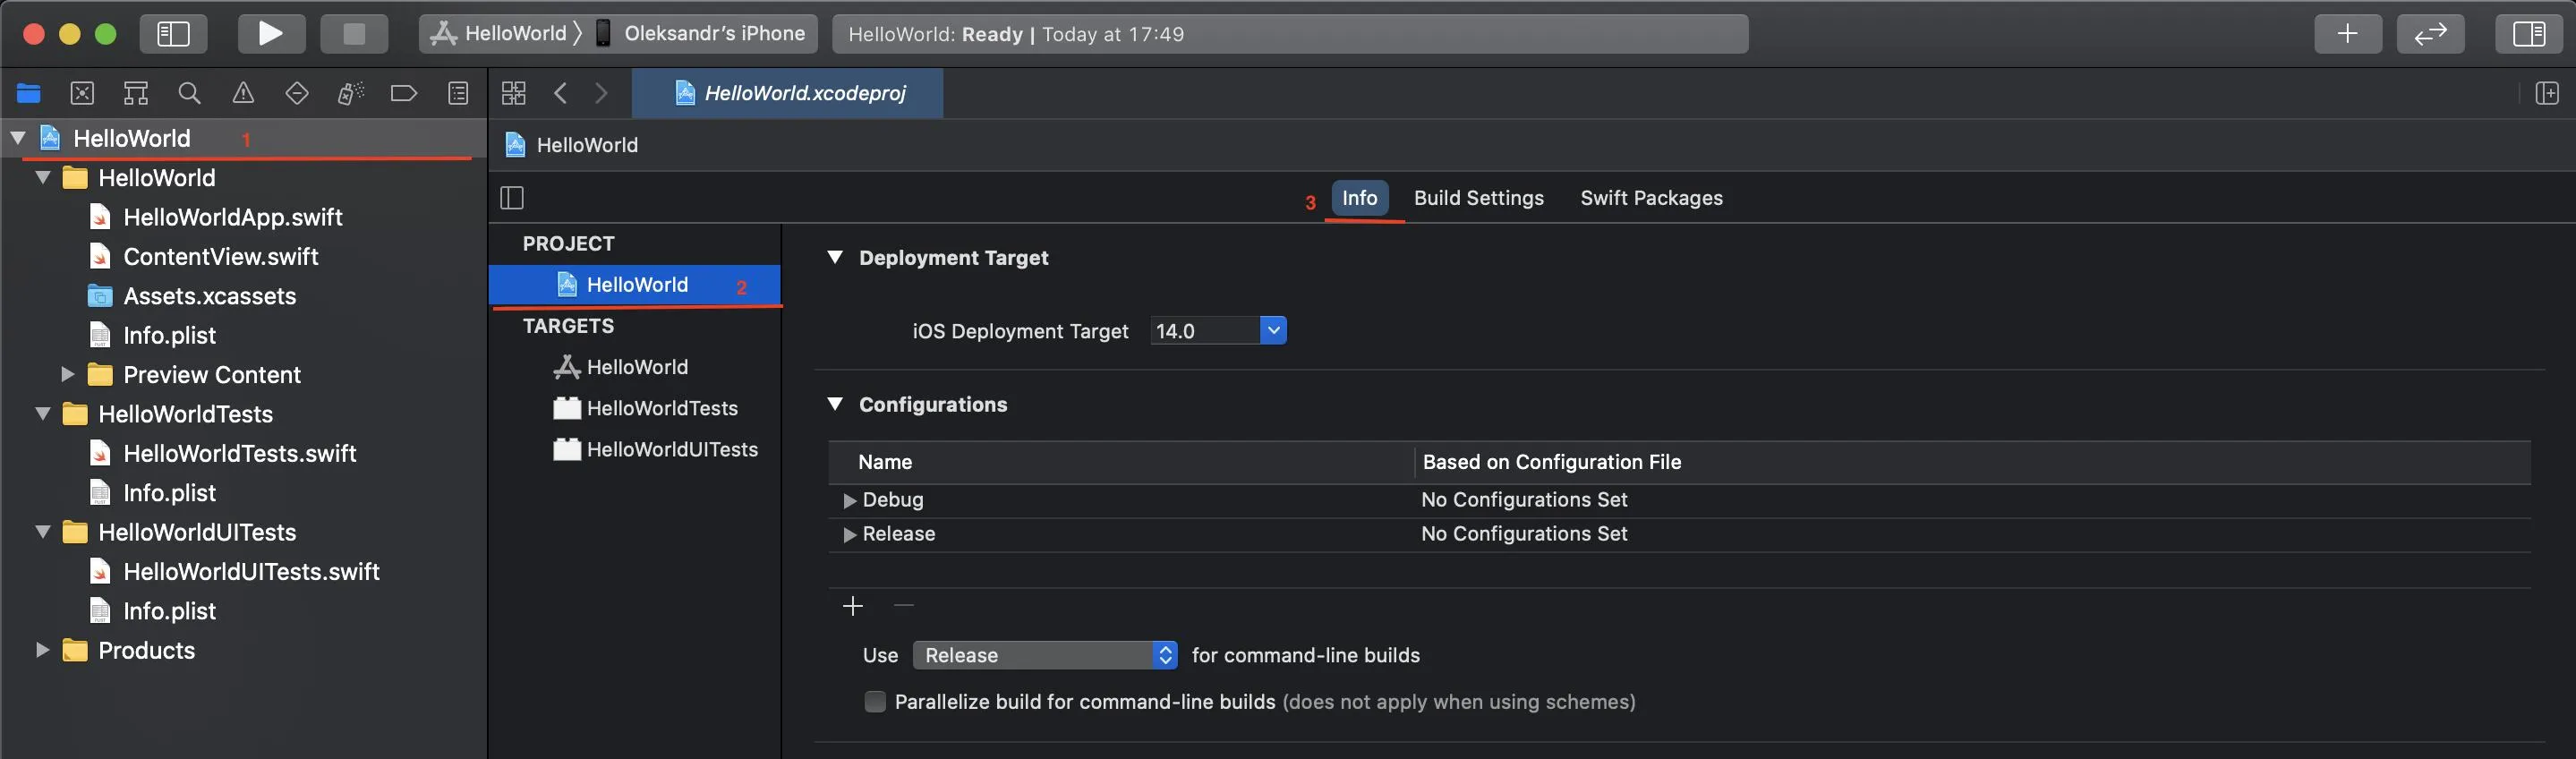Collapse the HelloWorld group folder
The height and width of the screenshot is (759, 2576).
pos(43,177)
